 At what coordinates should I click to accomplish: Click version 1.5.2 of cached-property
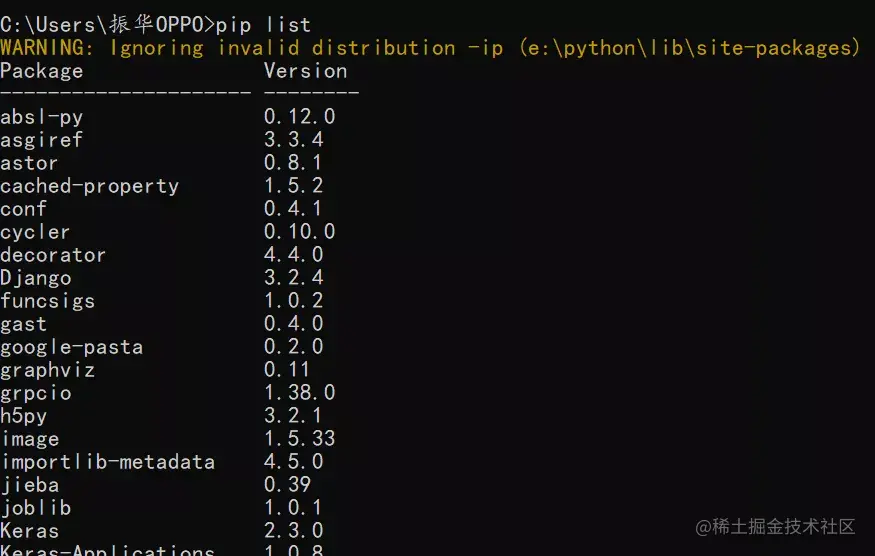coord(294,185)
